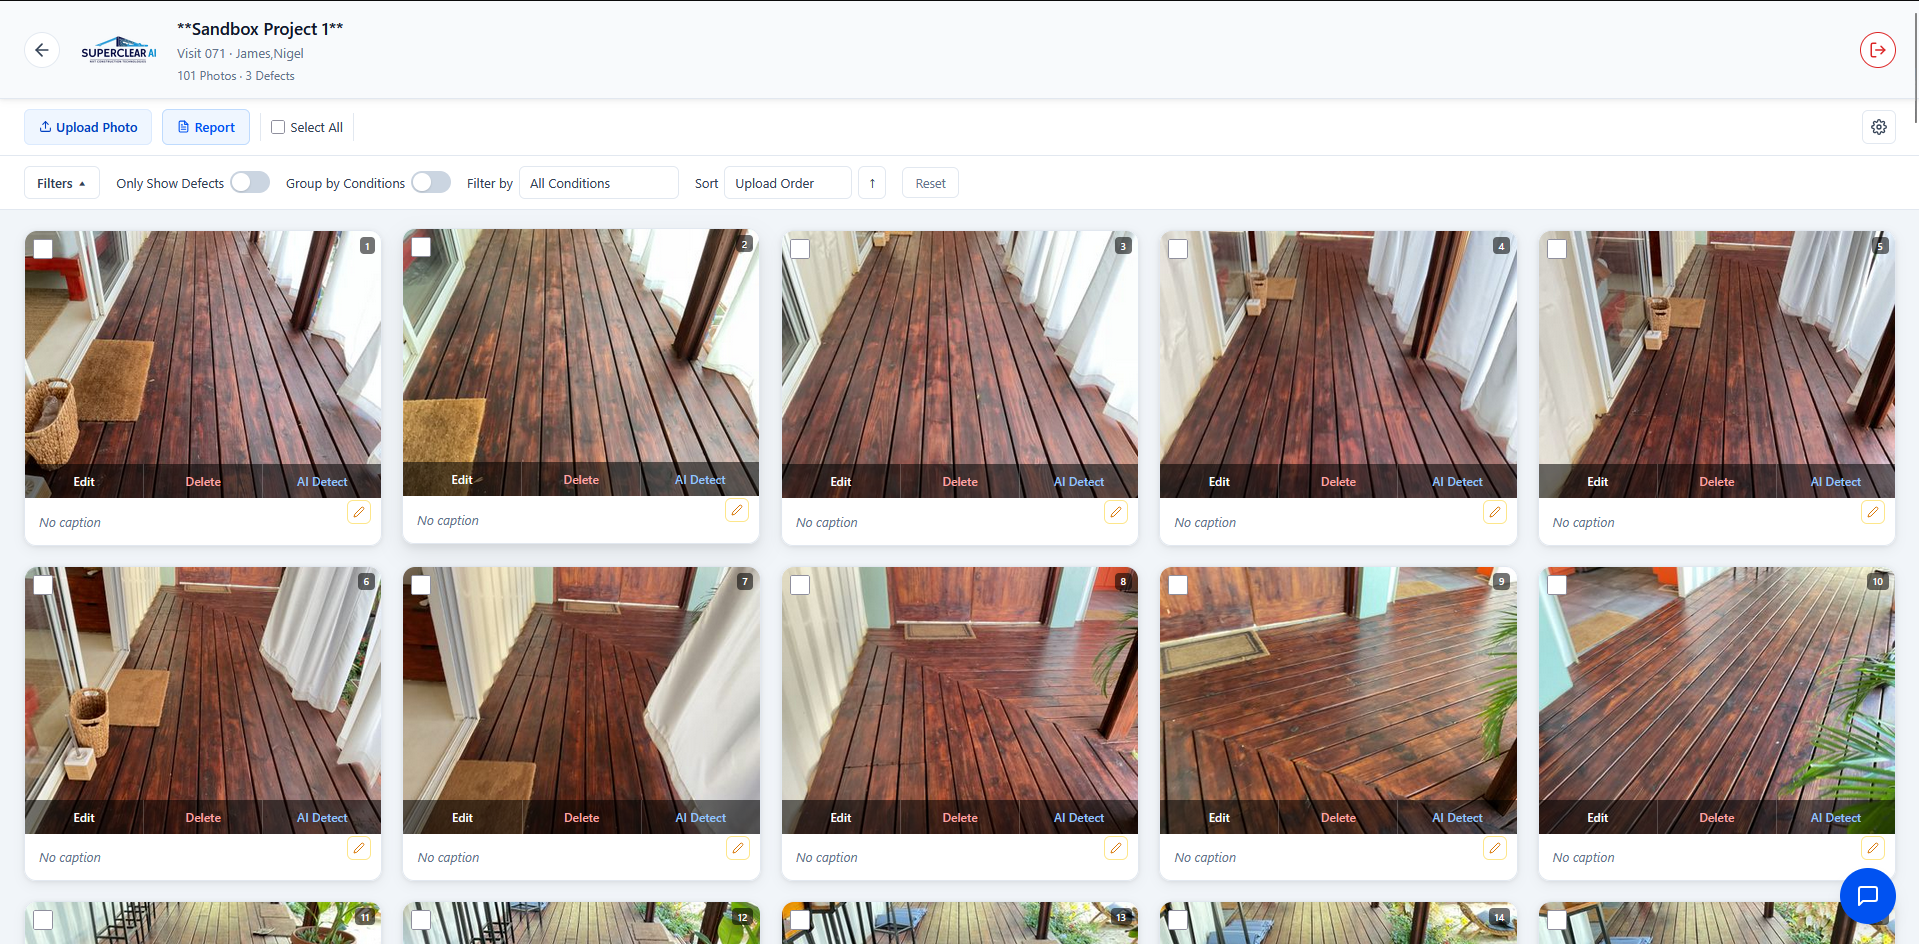Screen dimensions: 1919x944
Task: Open the Upload Order sort dropdown
Action: (787, 183)
